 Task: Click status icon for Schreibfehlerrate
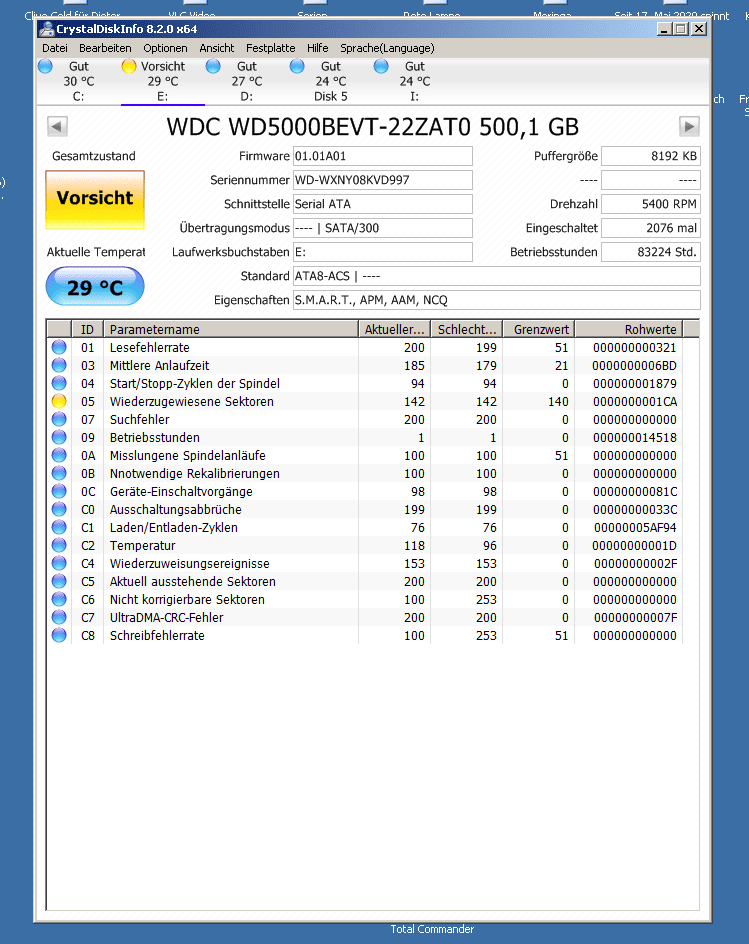59,635
